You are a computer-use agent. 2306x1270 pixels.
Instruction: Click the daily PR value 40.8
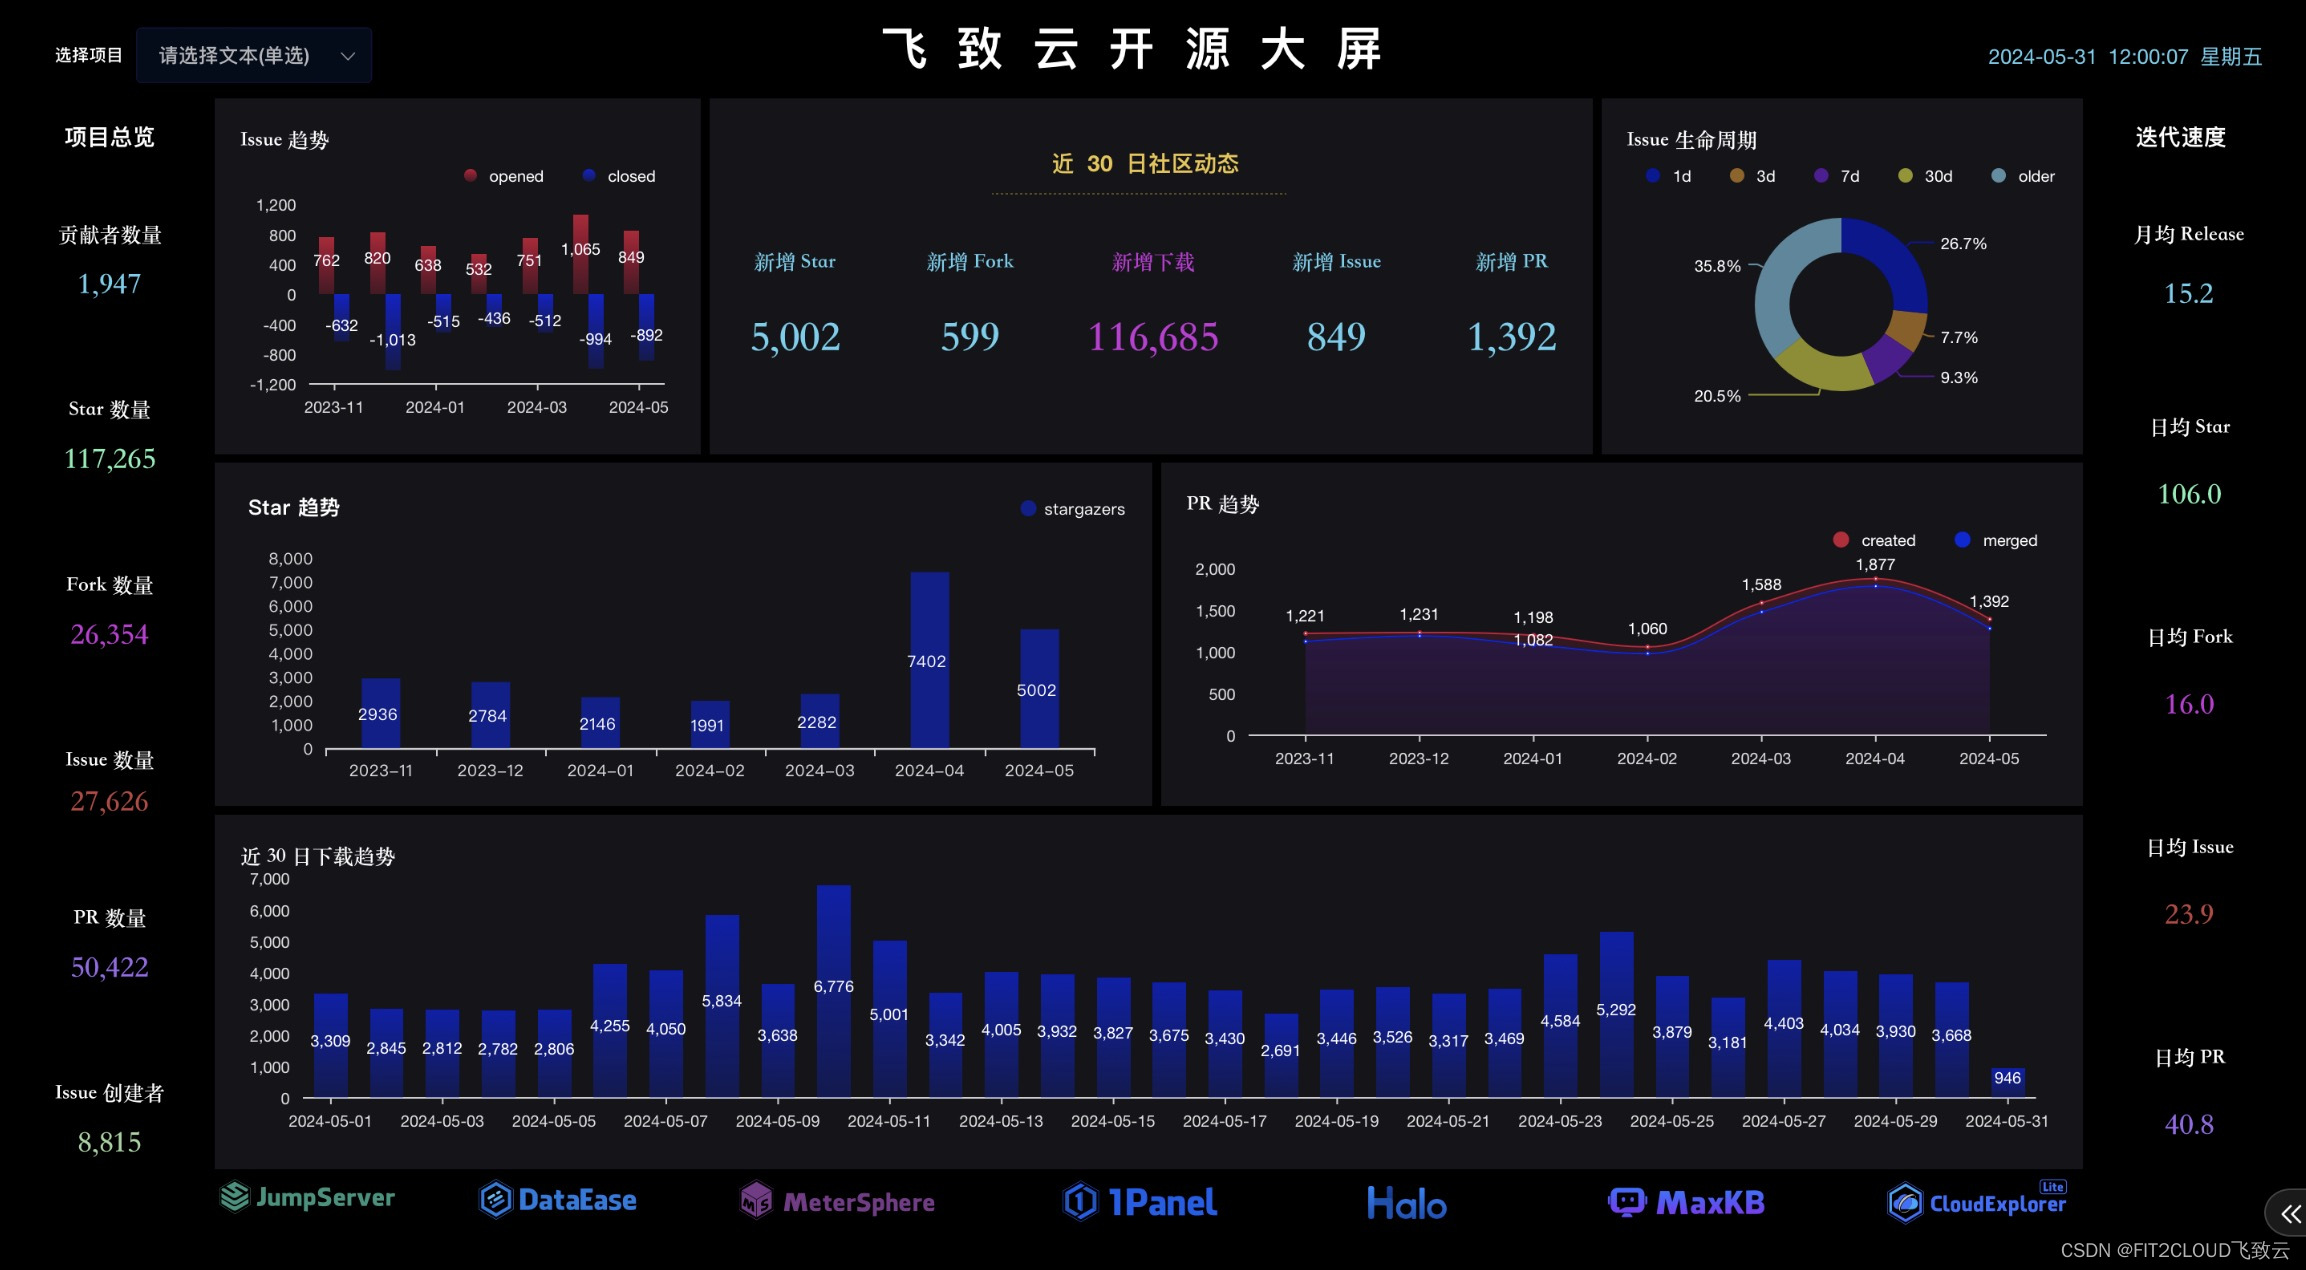2189,1125
